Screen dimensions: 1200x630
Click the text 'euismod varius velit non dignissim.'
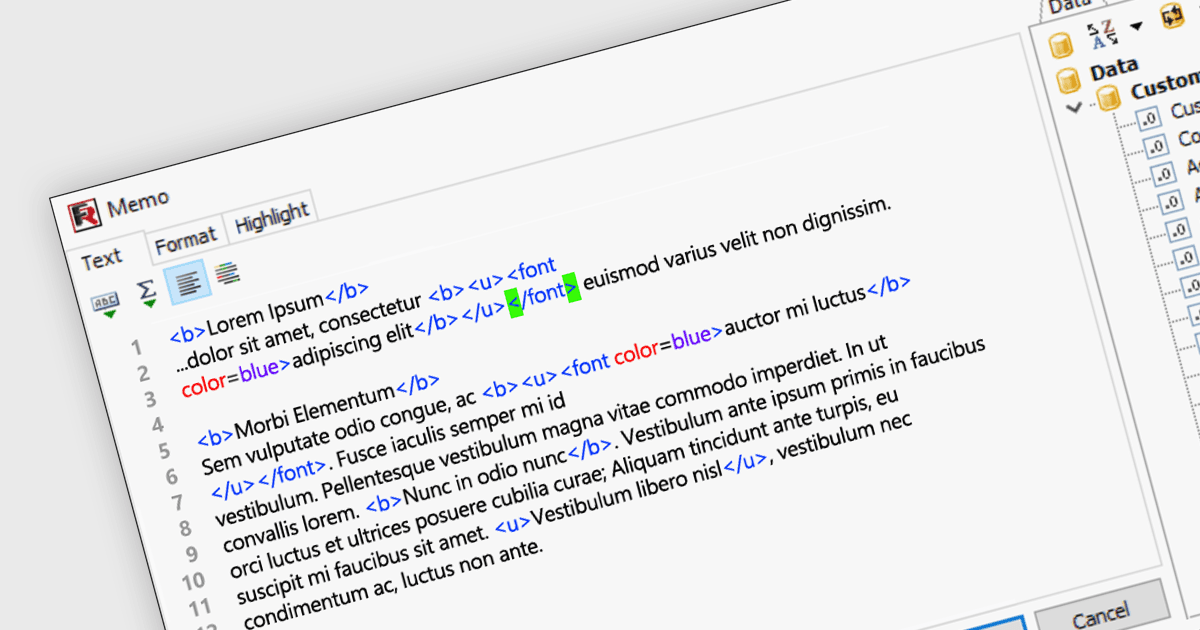pos(737,243)
